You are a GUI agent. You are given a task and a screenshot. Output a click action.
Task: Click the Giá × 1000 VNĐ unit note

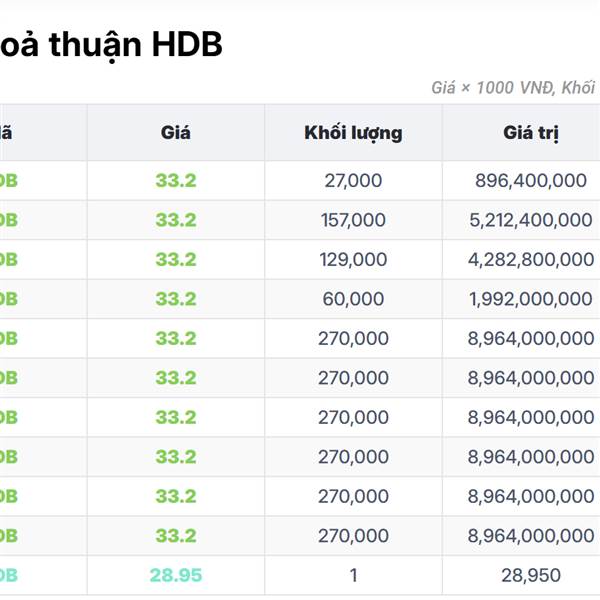pos(513,88)
